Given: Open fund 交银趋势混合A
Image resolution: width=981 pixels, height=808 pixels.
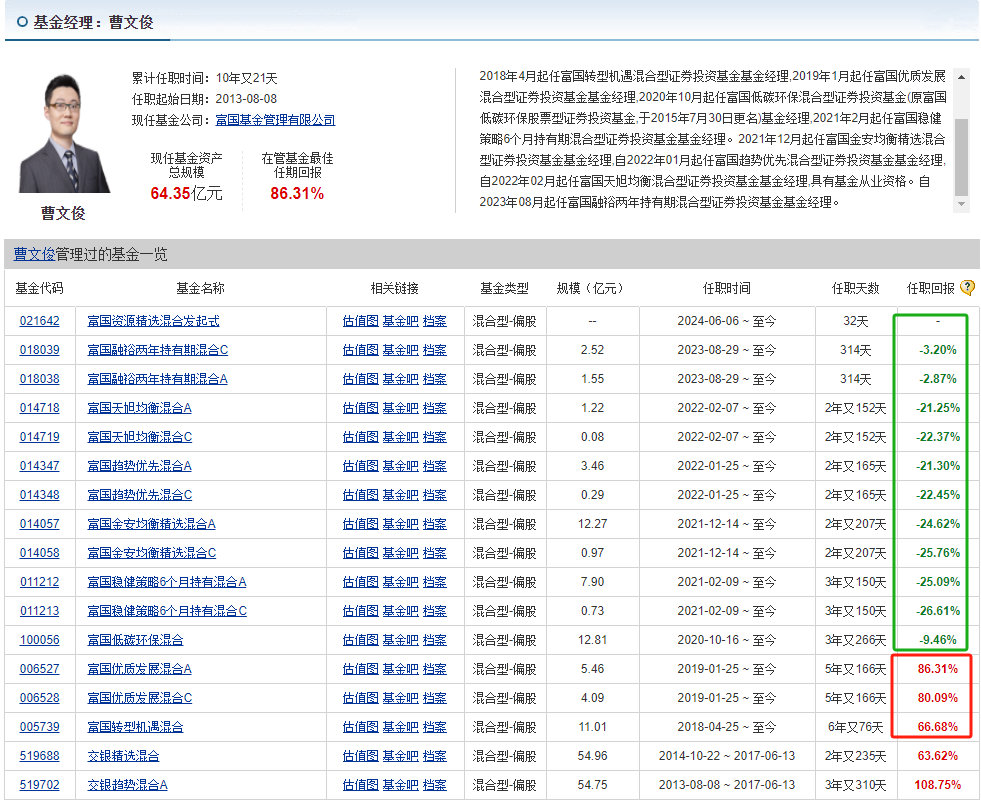Looking at the screenshot, I should pyautogui.click(x=127, y=785).
